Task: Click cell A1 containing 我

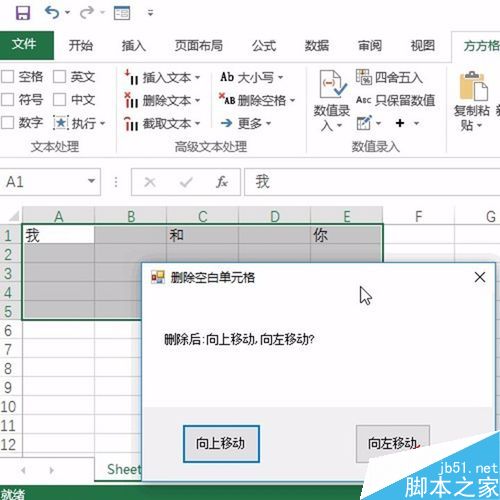Action: click(59, 235)
